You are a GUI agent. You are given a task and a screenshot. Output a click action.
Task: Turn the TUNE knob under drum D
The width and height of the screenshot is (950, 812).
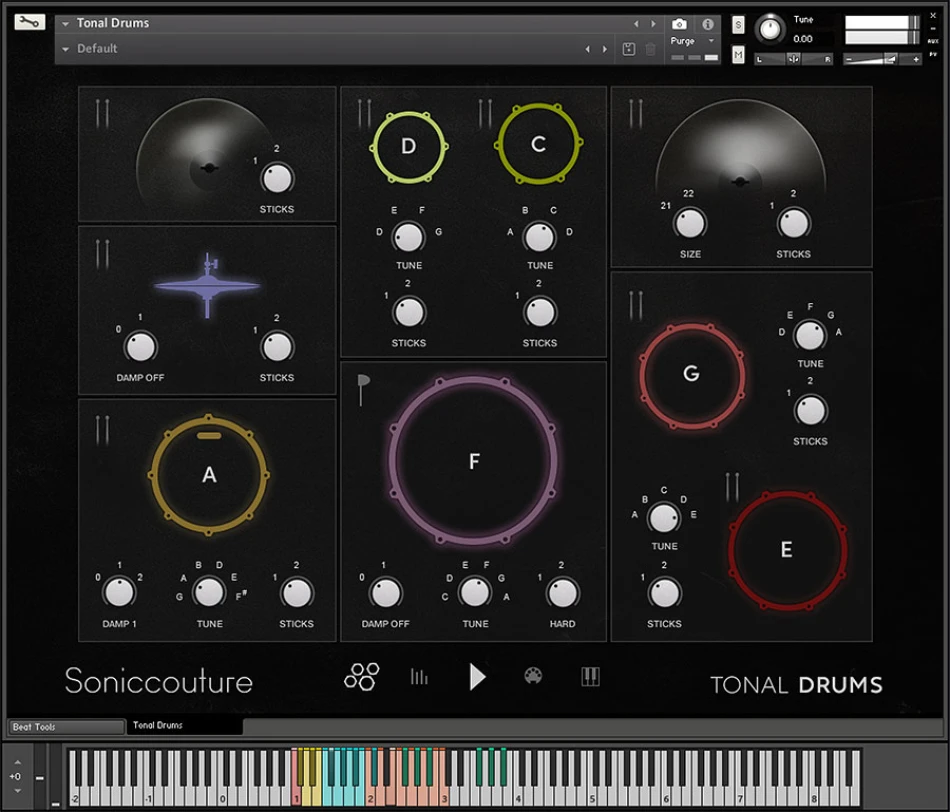click(409, 236)
